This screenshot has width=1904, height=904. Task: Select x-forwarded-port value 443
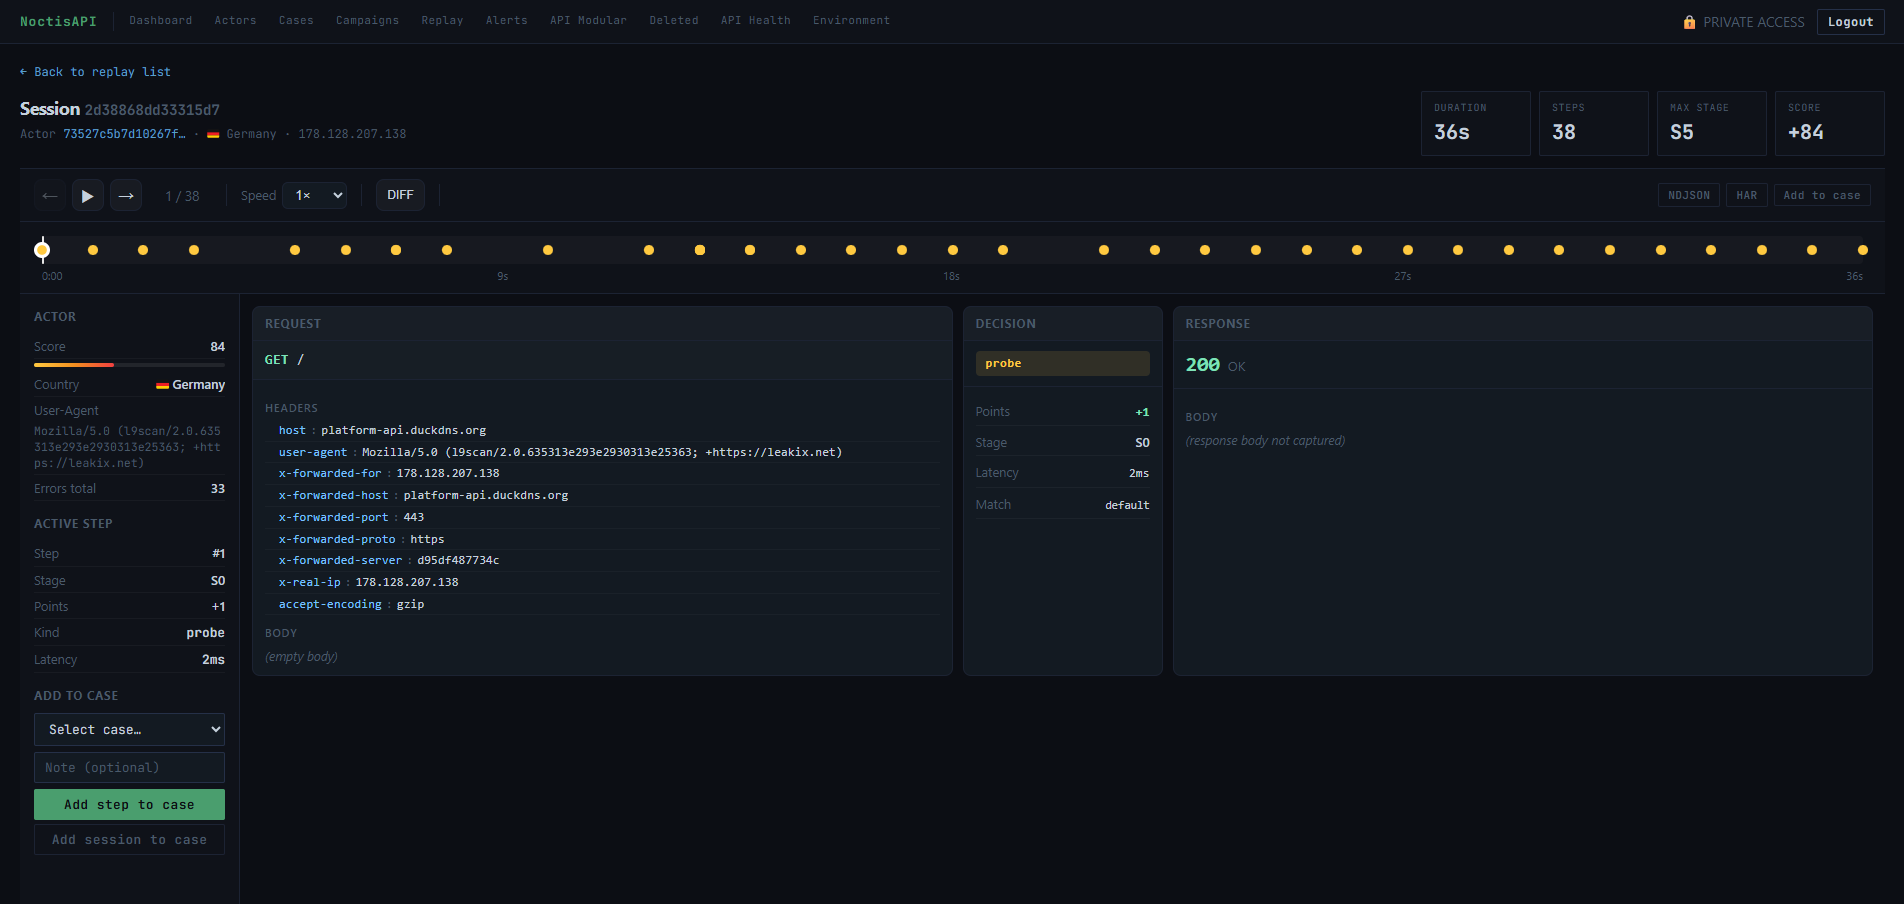[x=414, y=518]
